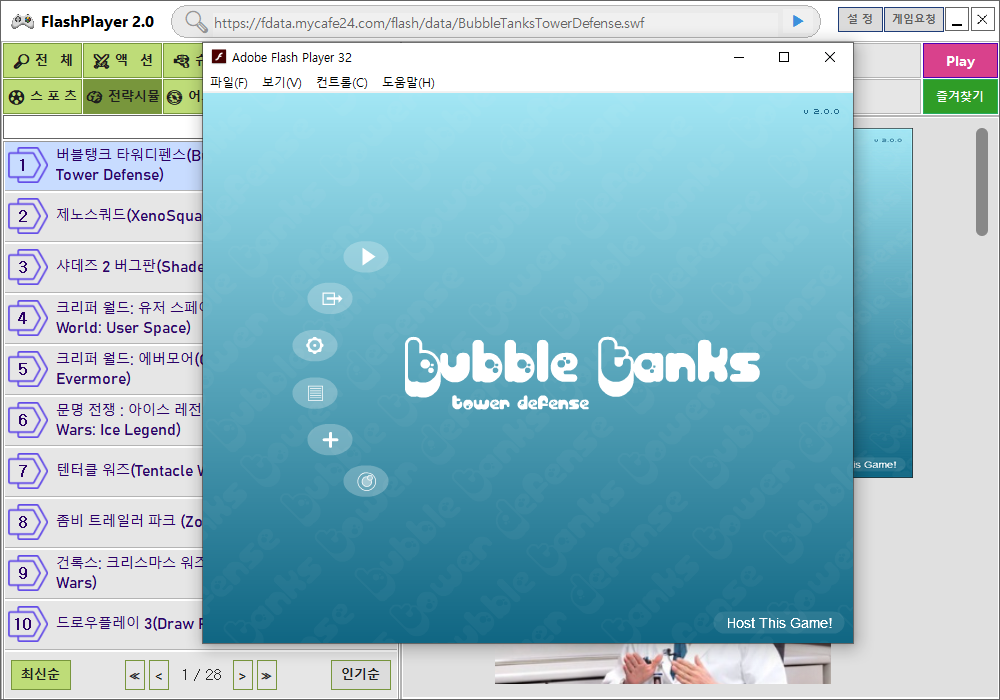Image resolution: width=1000 pixels, height=700 pixels.
Task: Select the 전체 category tab
Action: pyautogui.click(x=43, y=61)
